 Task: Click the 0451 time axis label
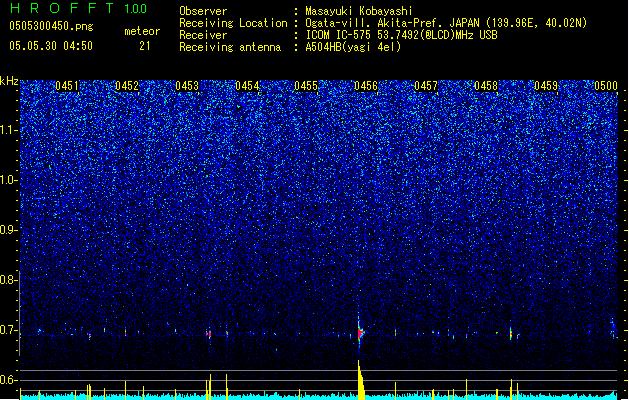[67, 86]
